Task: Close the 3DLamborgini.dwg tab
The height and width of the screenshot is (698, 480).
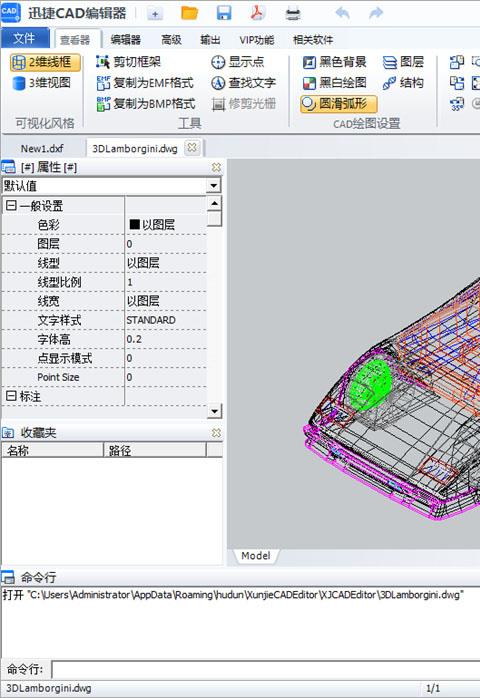Action: pos(192,147)
